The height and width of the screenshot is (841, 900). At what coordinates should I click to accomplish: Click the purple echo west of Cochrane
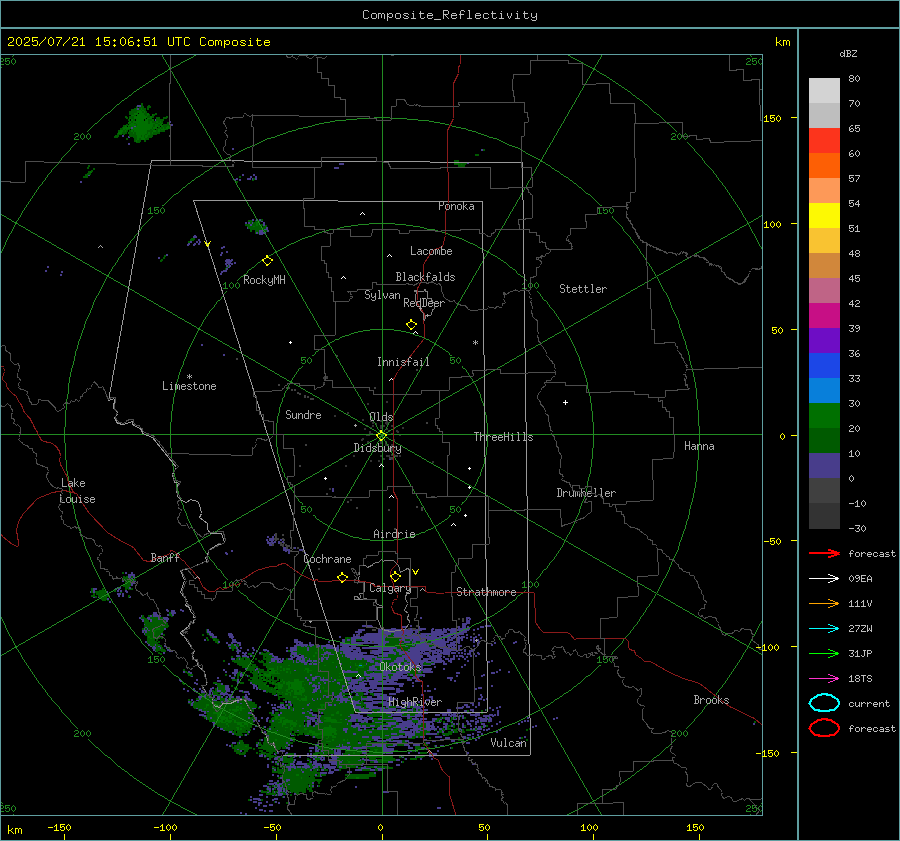(x=279, y=542)
